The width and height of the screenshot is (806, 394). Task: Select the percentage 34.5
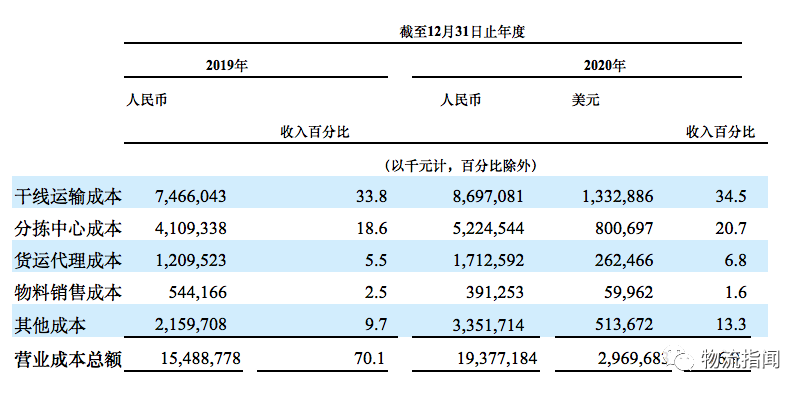730,196
